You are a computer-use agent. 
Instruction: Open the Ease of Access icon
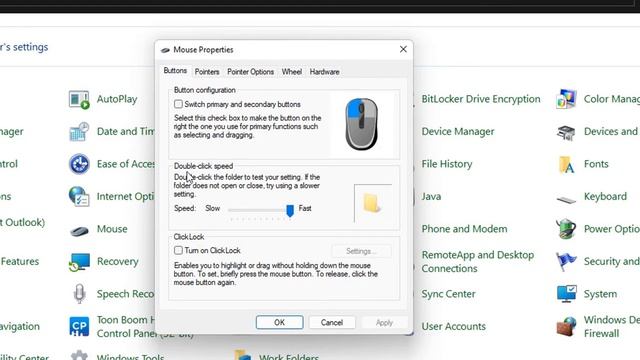tap(79, 164)
